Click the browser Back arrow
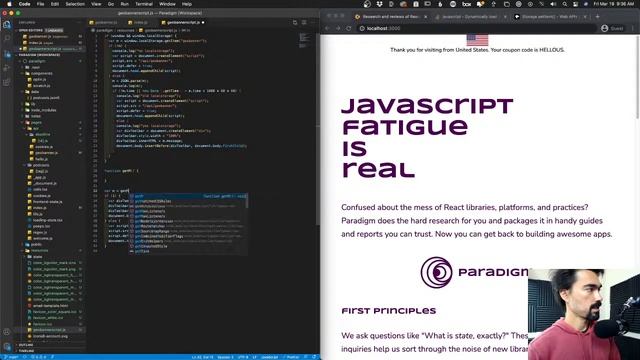 (x=327, y=28)
